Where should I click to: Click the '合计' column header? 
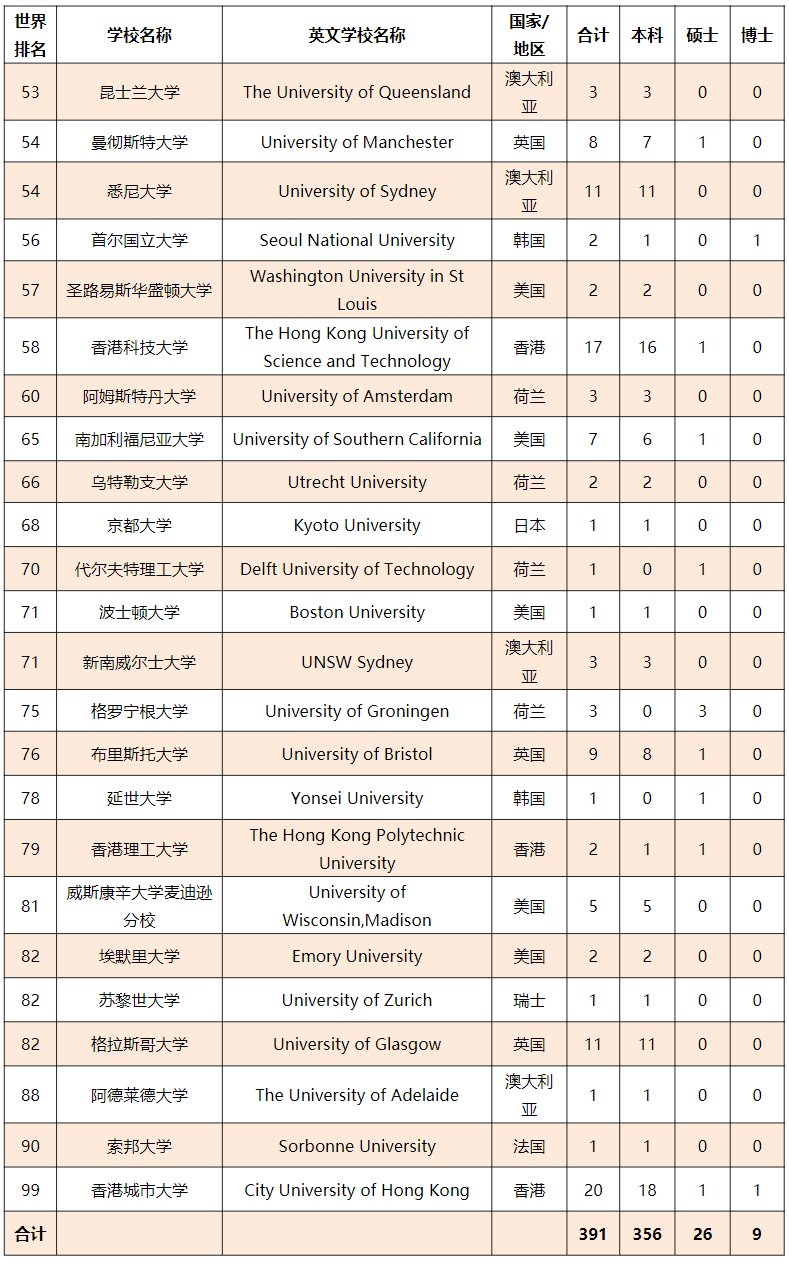coord(593,35)
